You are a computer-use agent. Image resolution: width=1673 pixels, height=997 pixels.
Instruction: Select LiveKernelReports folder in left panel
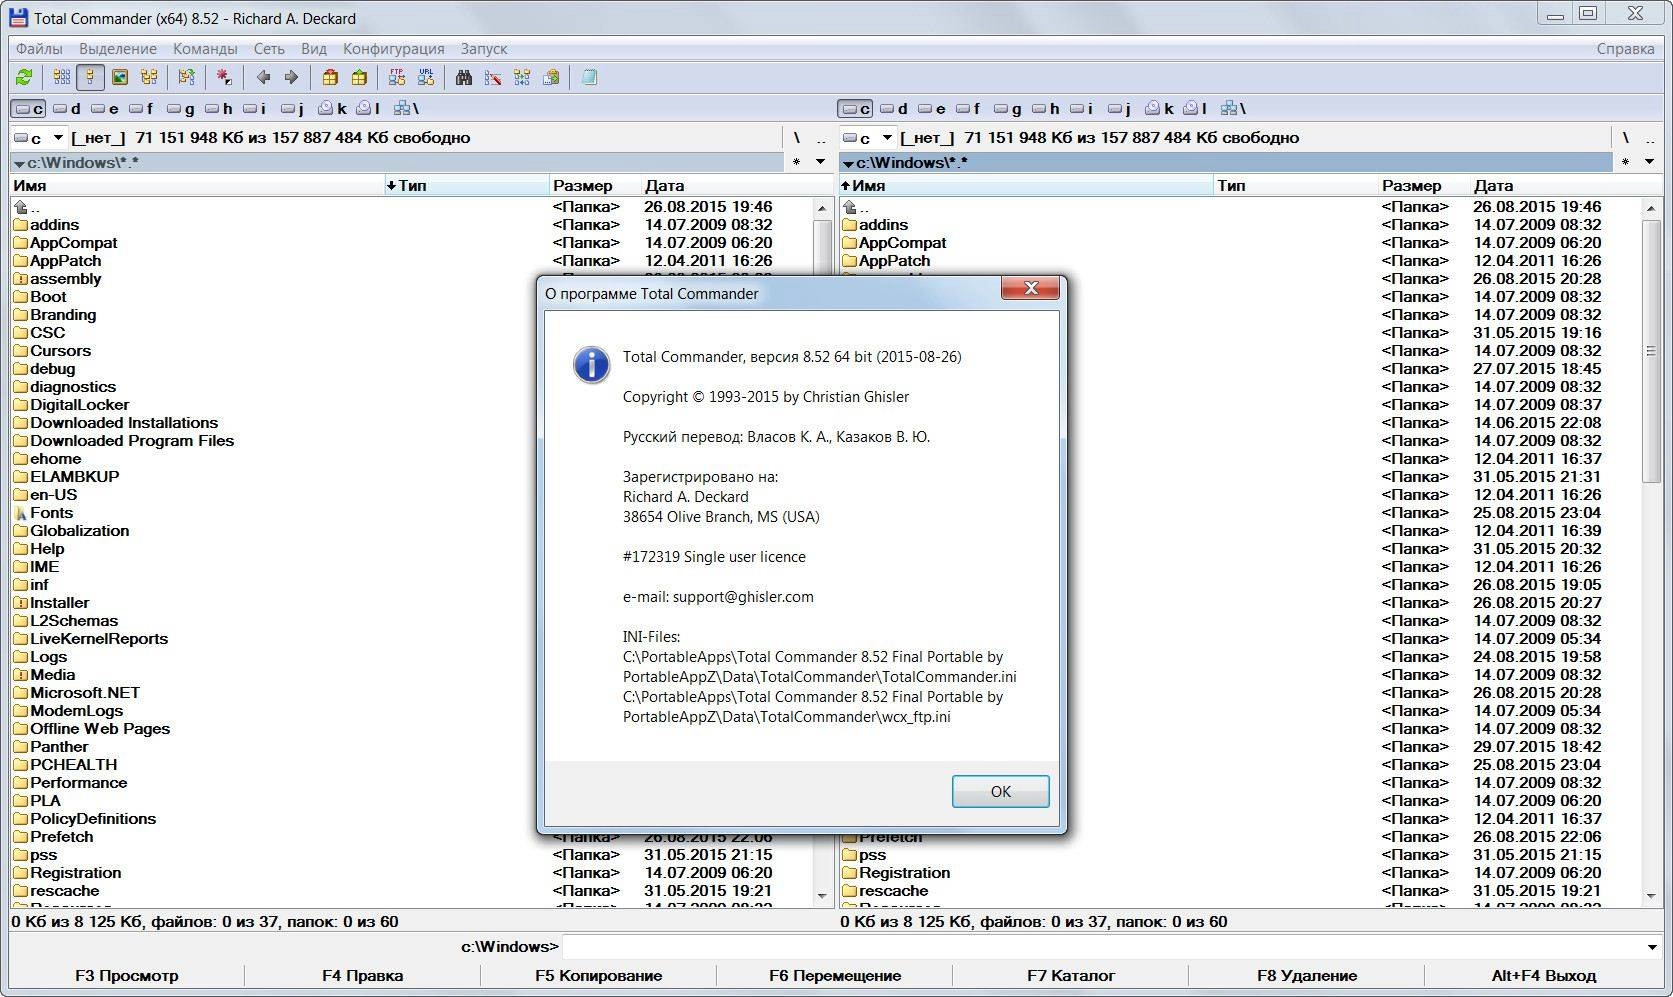[x=99, y=639]
